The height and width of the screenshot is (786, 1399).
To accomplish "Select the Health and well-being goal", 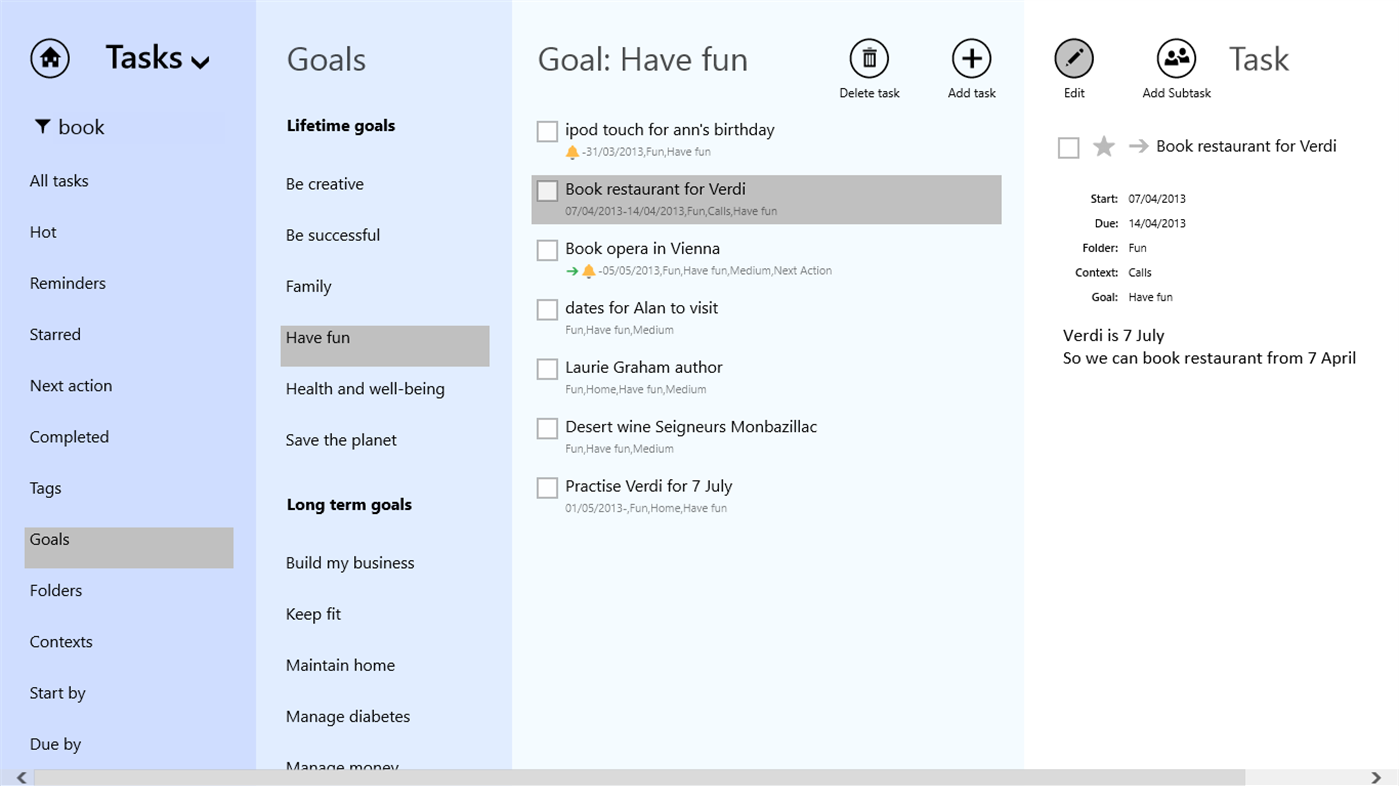I will [x=365, y=389].
